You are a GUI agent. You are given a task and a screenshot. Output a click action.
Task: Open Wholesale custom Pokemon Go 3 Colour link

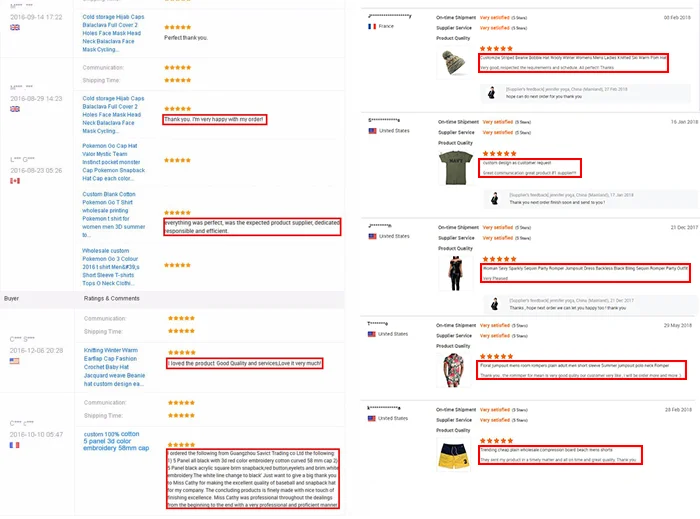tap(111, 267)
